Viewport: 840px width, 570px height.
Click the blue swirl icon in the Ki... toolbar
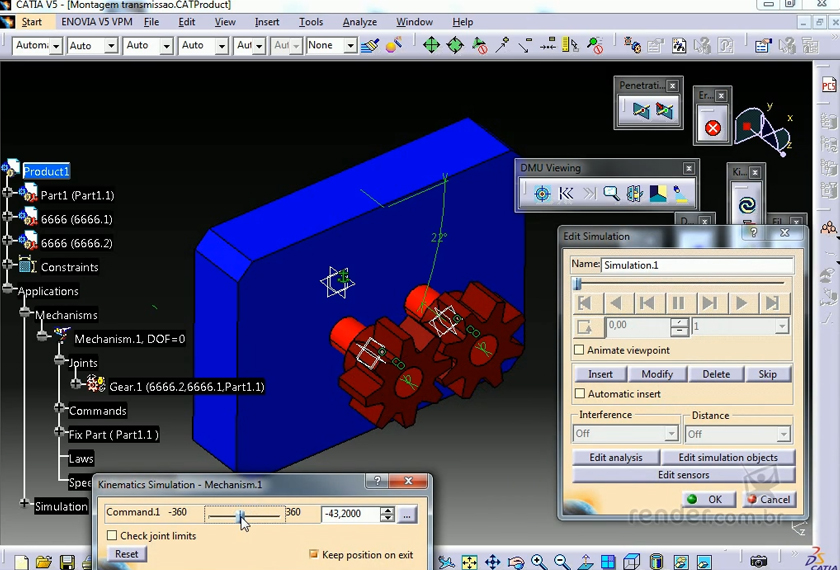point(746,205)
